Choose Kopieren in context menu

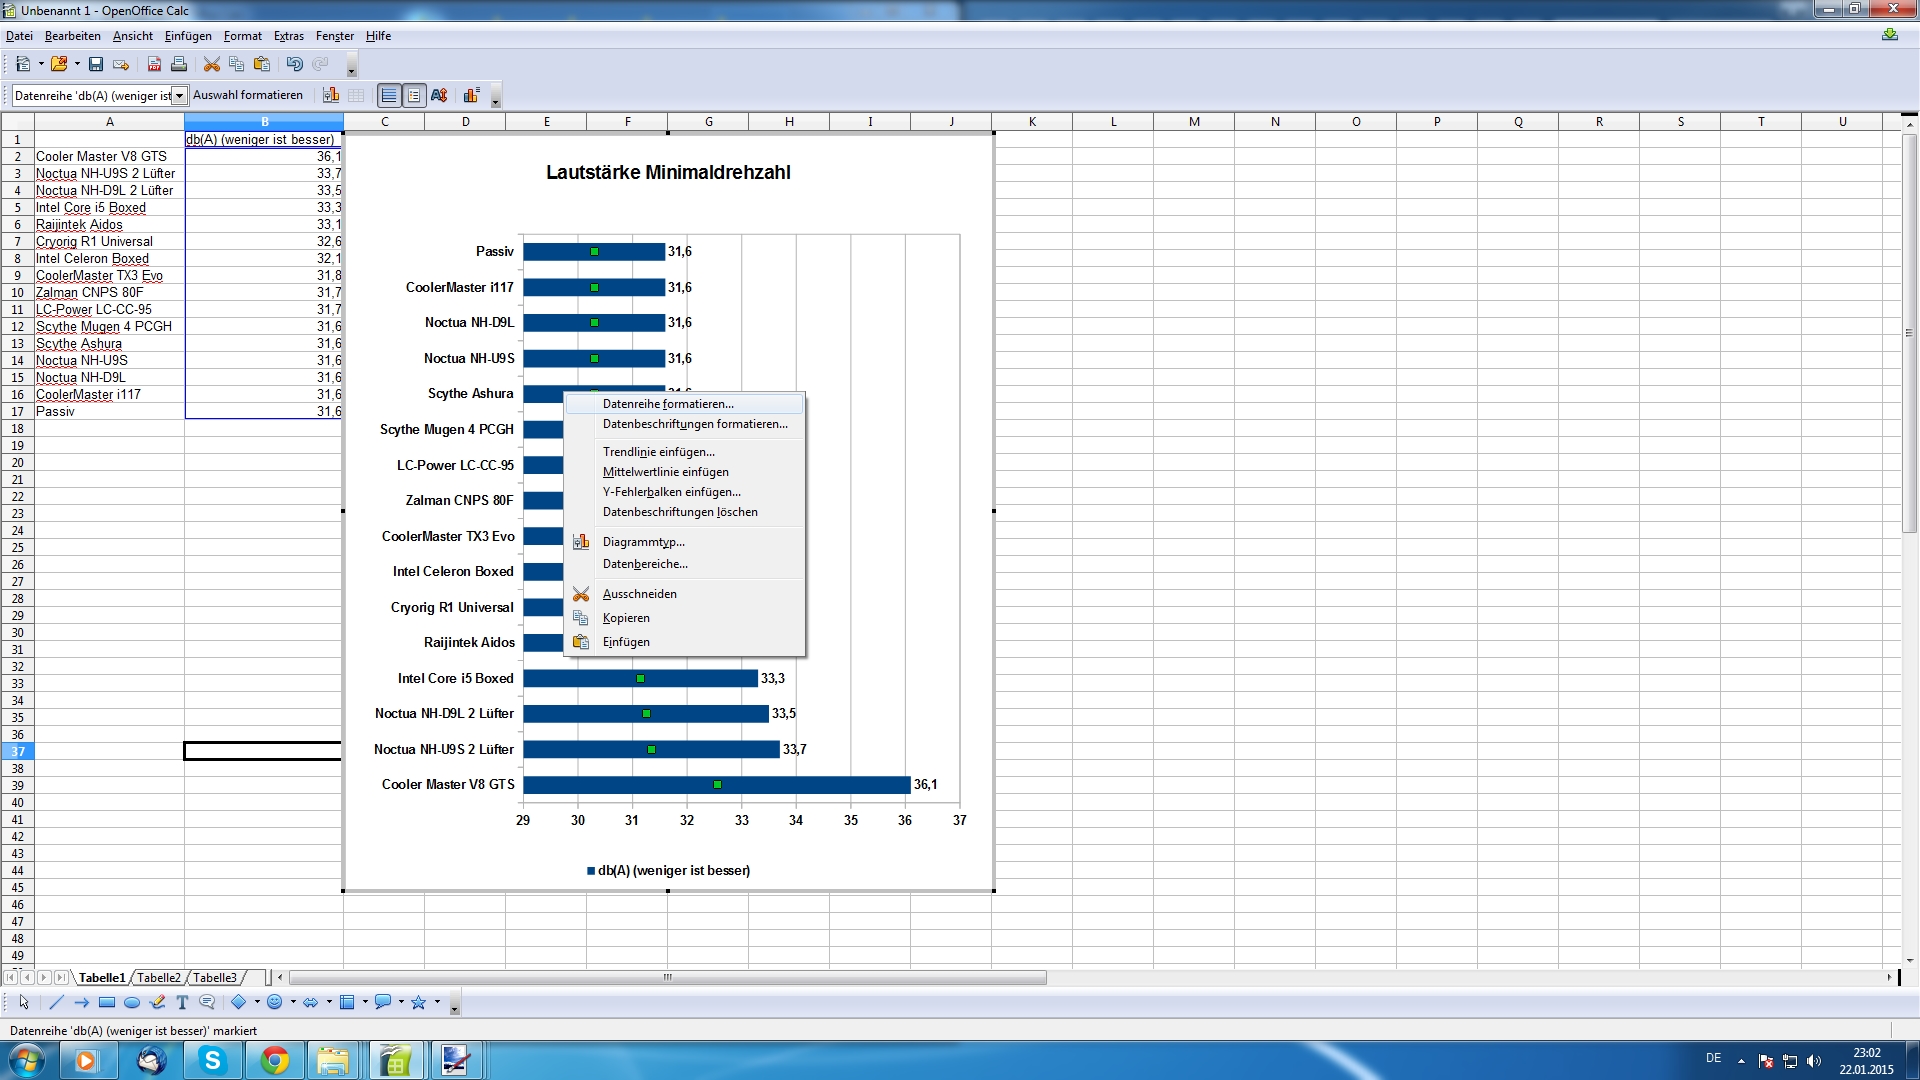pyautogui.click(x=685, y=618)
